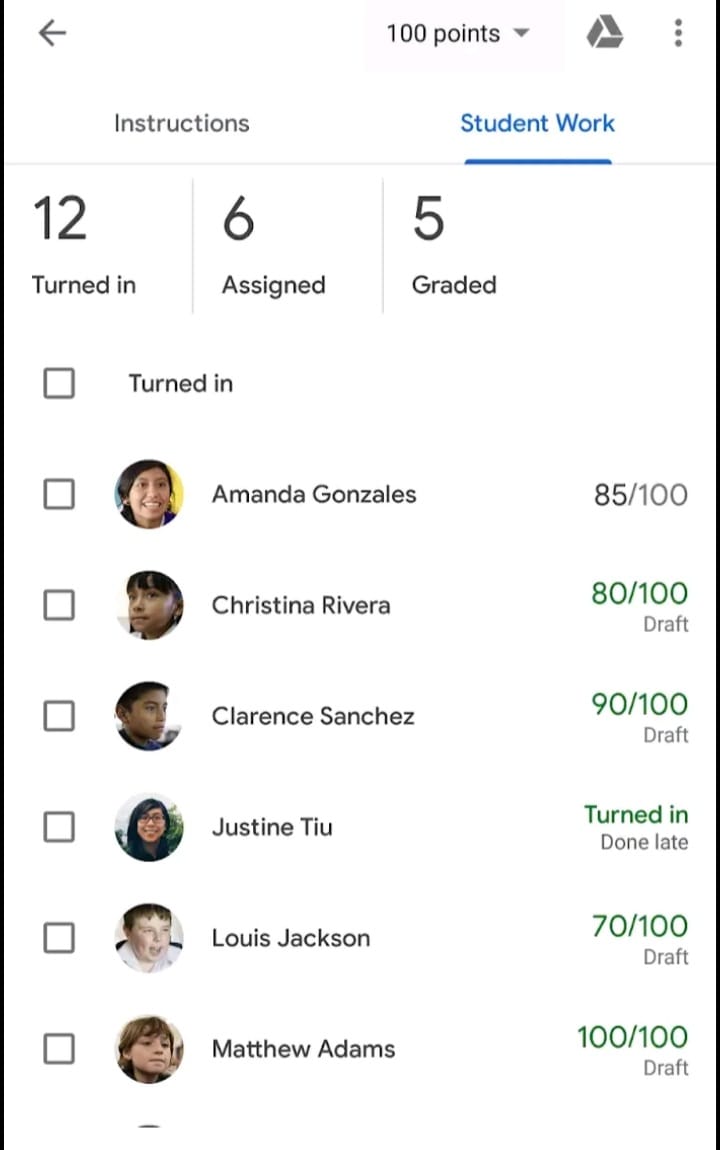Filter by the 6 Assigned count
This screenshot has width=720, height=1150.
[x=273, y=246]
